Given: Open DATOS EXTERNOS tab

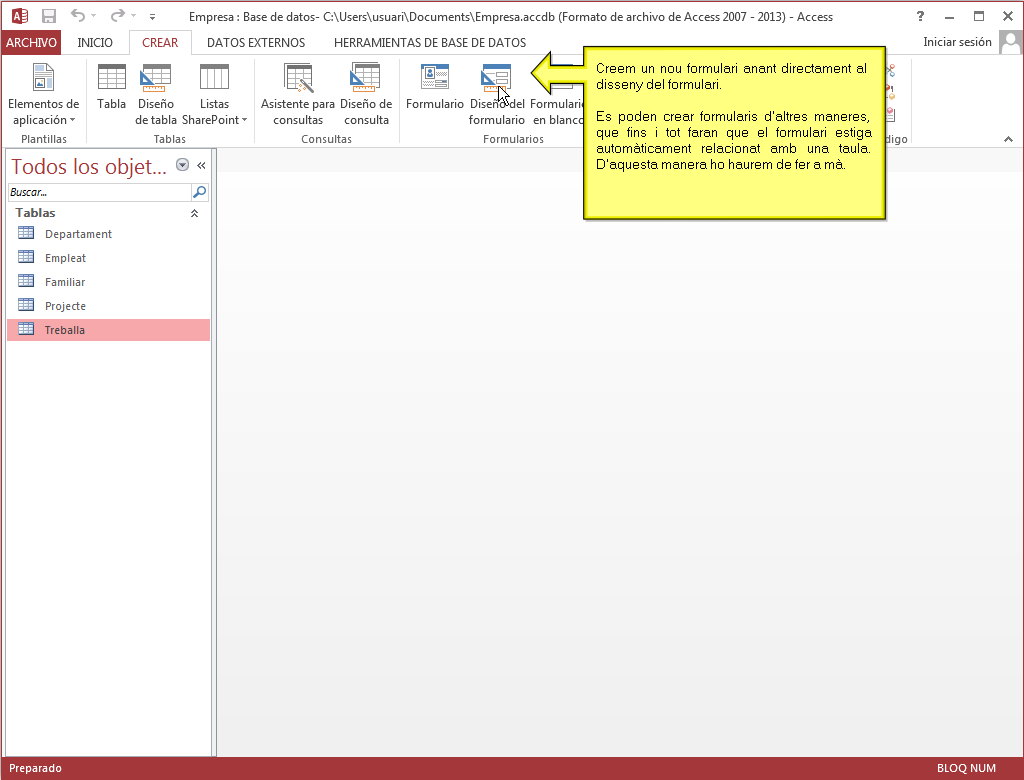Looking at the screenshot, I should (x=256, y=42).
